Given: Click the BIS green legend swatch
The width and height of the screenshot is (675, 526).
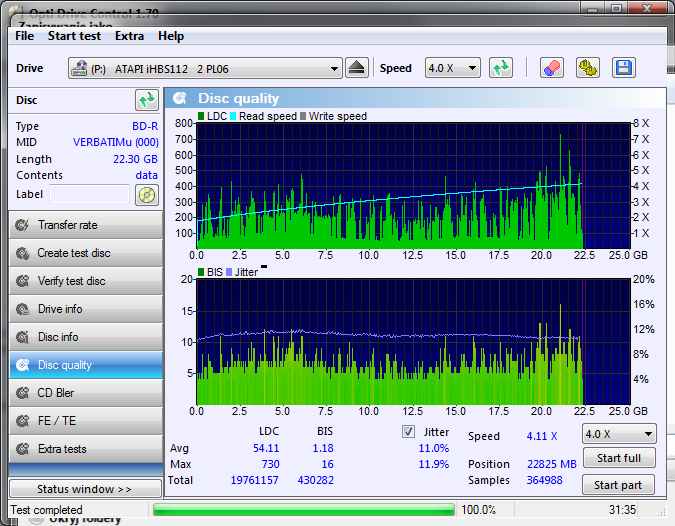Looking at the screenshot, I should (201, 272).
